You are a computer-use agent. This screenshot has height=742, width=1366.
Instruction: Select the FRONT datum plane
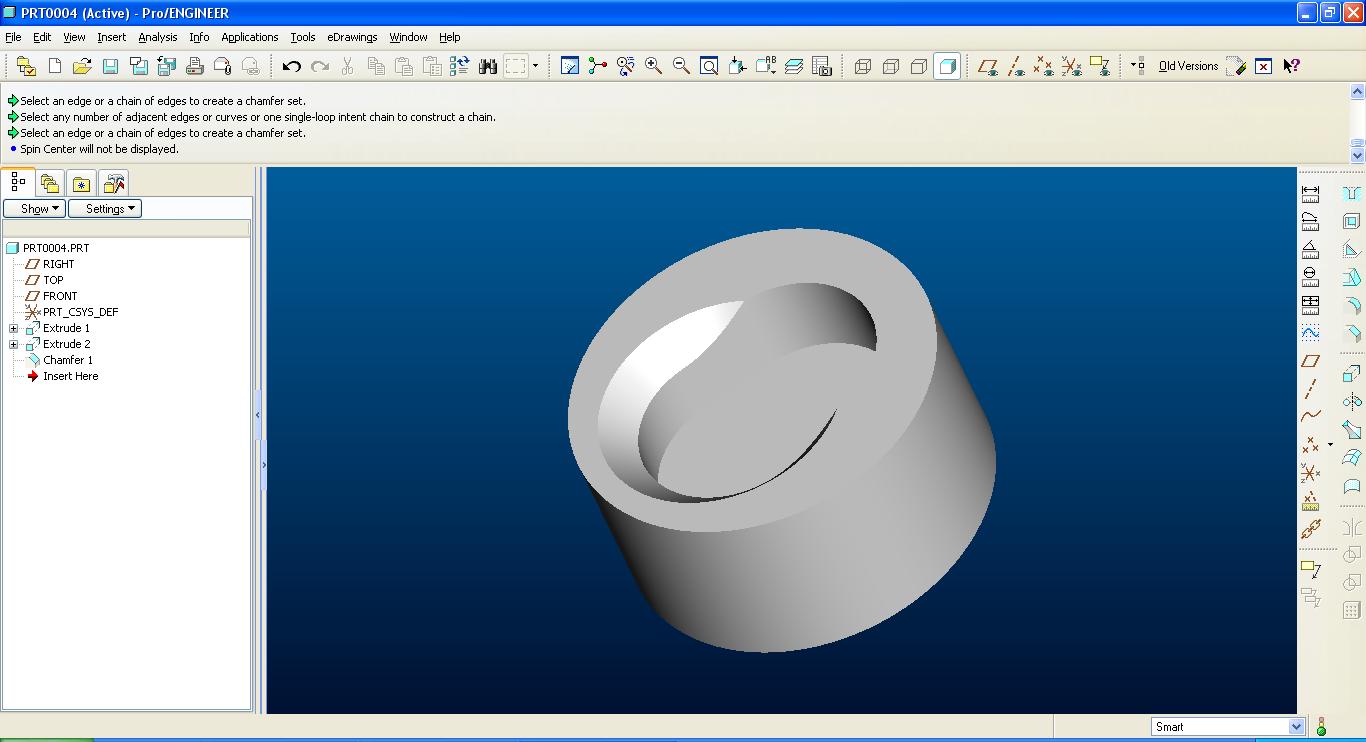[x=60, y=296]
